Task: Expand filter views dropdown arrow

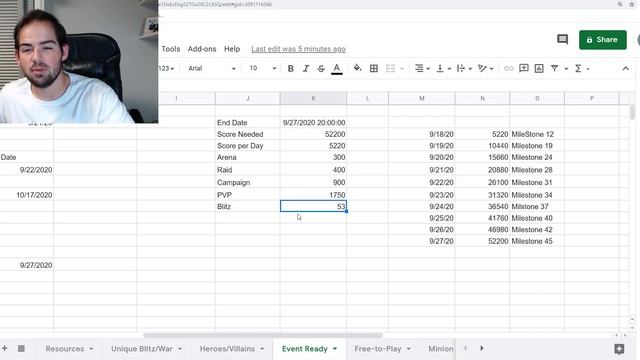Action: (x=566, y=69)
